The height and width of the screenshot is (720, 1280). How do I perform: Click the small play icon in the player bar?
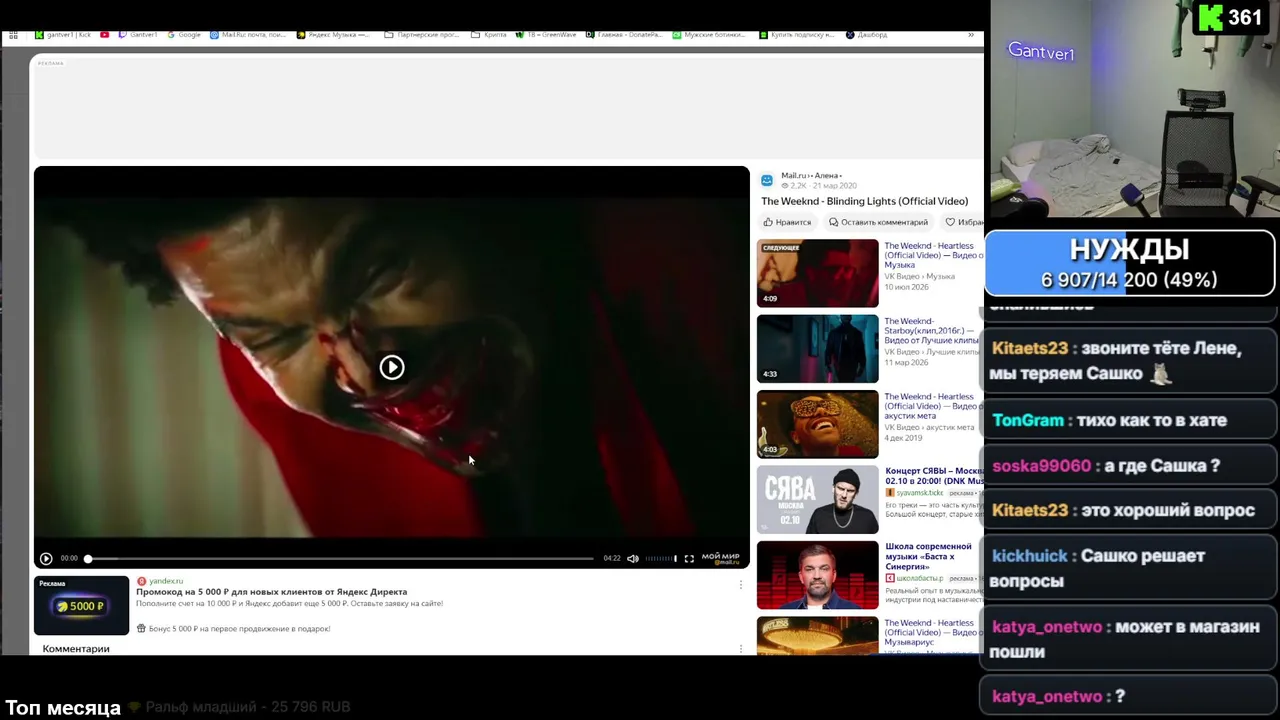[46, 558]
